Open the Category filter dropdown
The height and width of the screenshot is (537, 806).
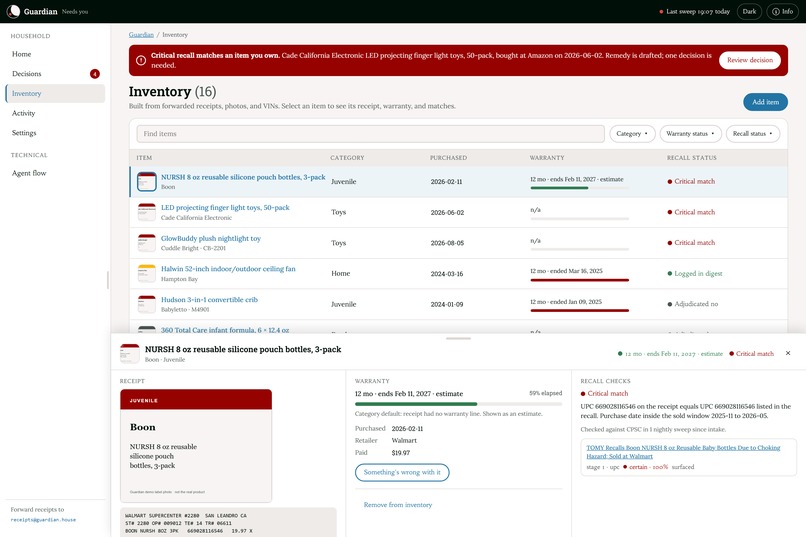(632, 134)
